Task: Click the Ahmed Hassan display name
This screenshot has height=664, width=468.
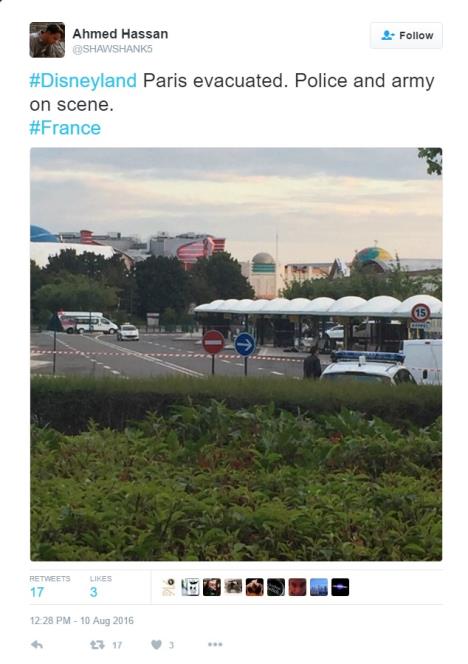Action: tap(120, 34)
